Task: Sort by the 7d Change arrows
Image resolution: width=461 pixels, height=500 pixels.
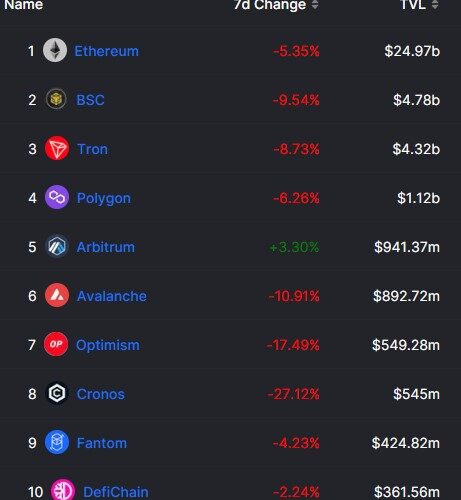Action: (x=315, y=4)
